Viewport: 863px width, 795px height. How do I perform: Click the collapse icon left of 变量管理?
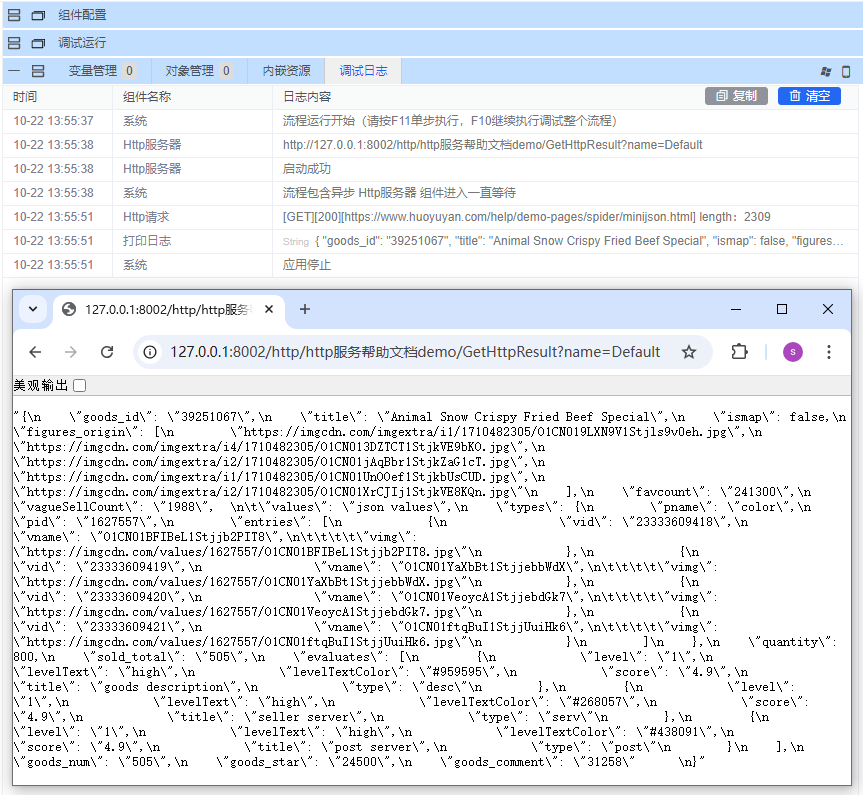(x=13, y=70)
